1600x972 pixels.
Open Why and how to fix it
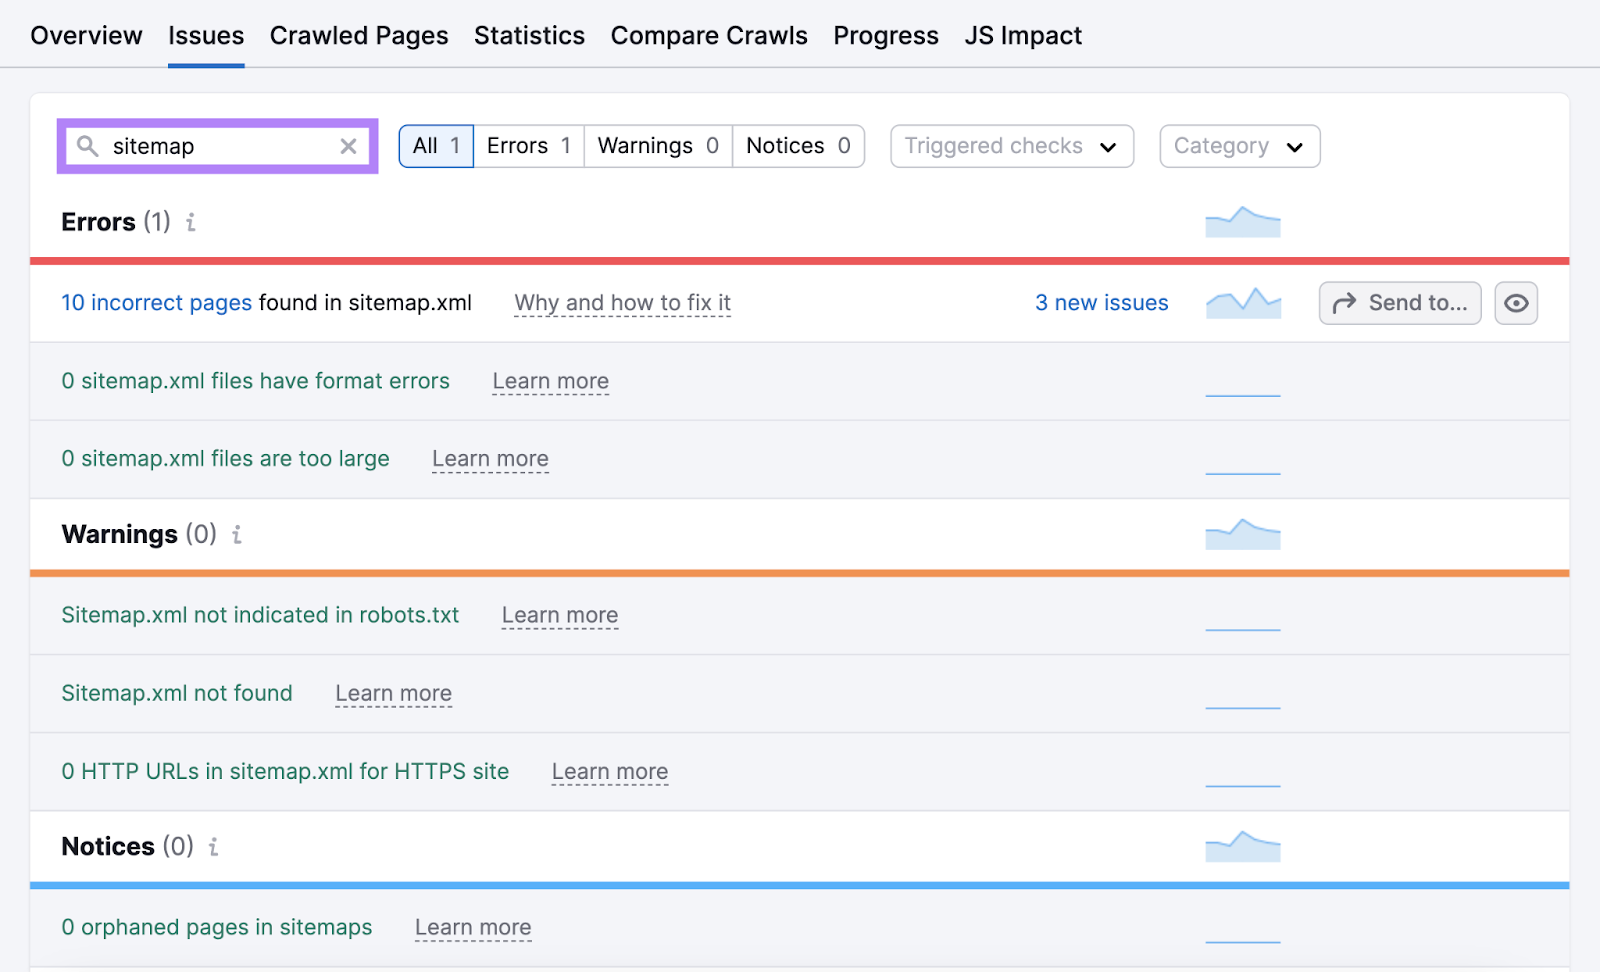pos(621,302)
